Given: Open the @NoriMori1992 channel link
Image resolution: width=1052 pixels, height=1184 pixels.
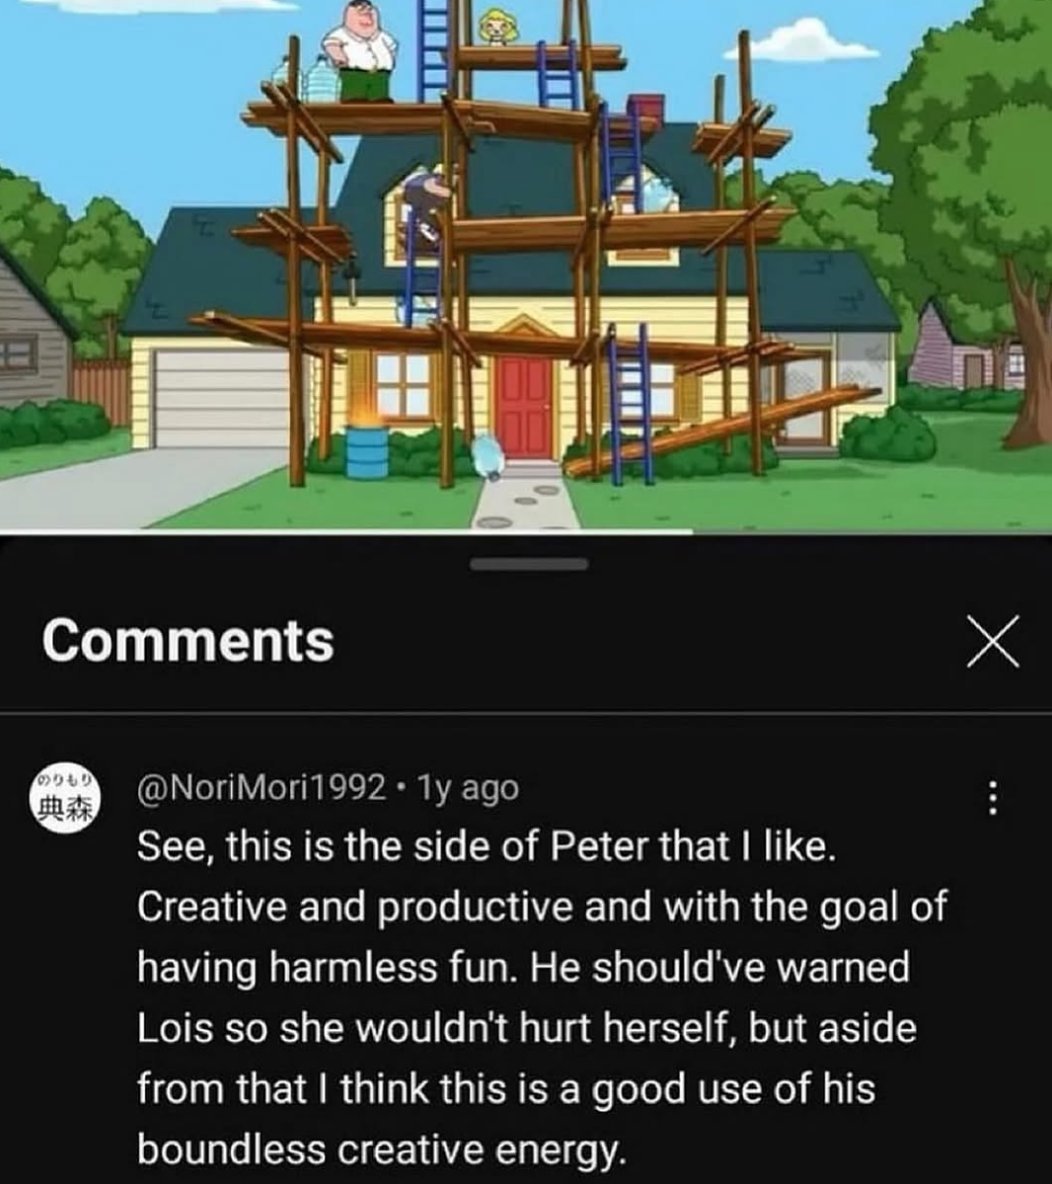Looking at the screenshot, I should click(261, 788).
